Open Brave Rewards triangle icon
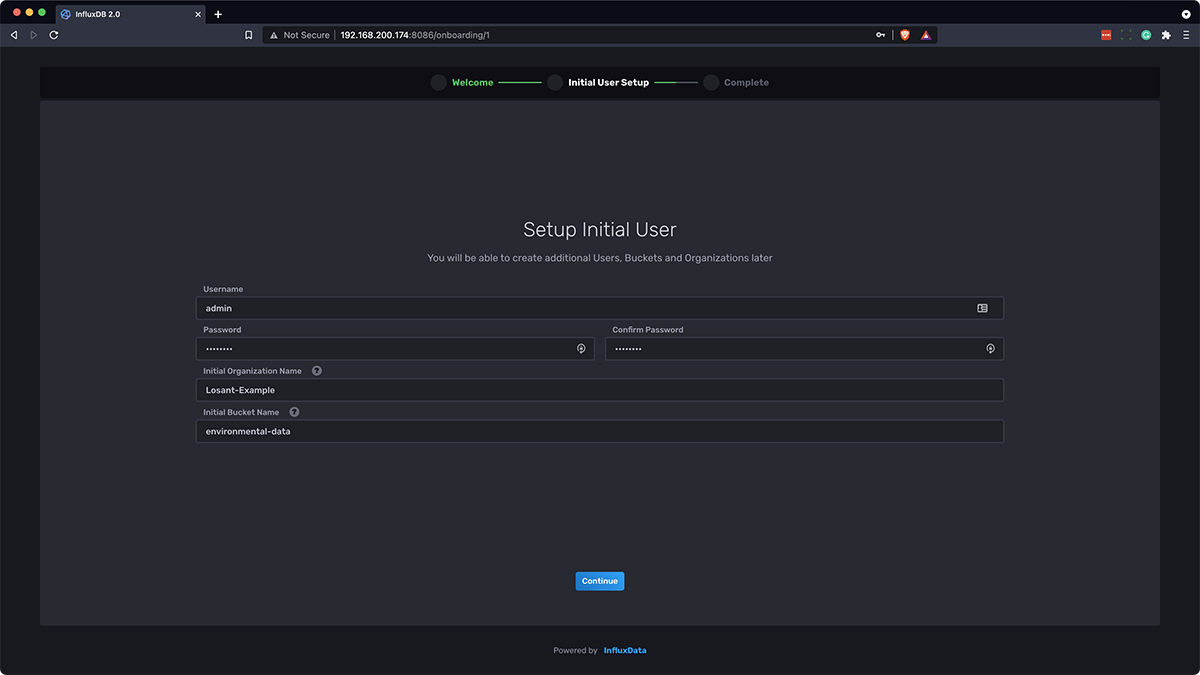Screen dimensions: 1200x675 (926, 35)
